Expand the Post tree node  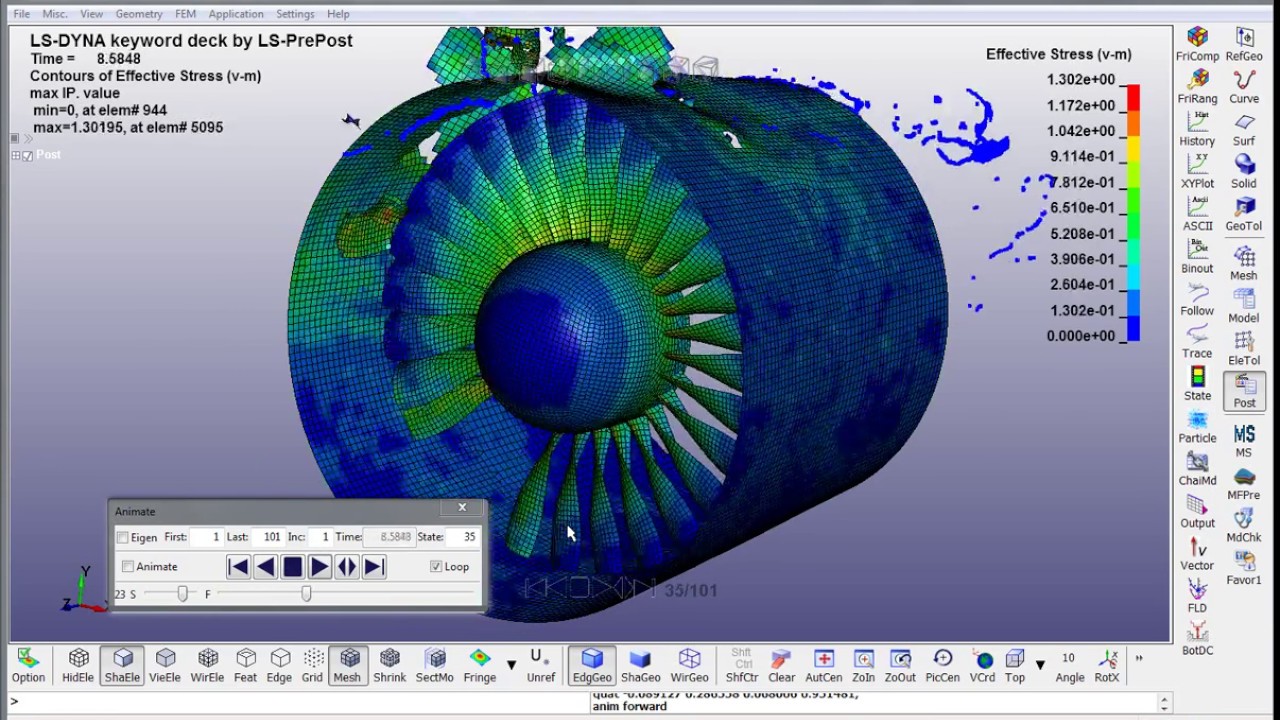[x=16, y=156]
